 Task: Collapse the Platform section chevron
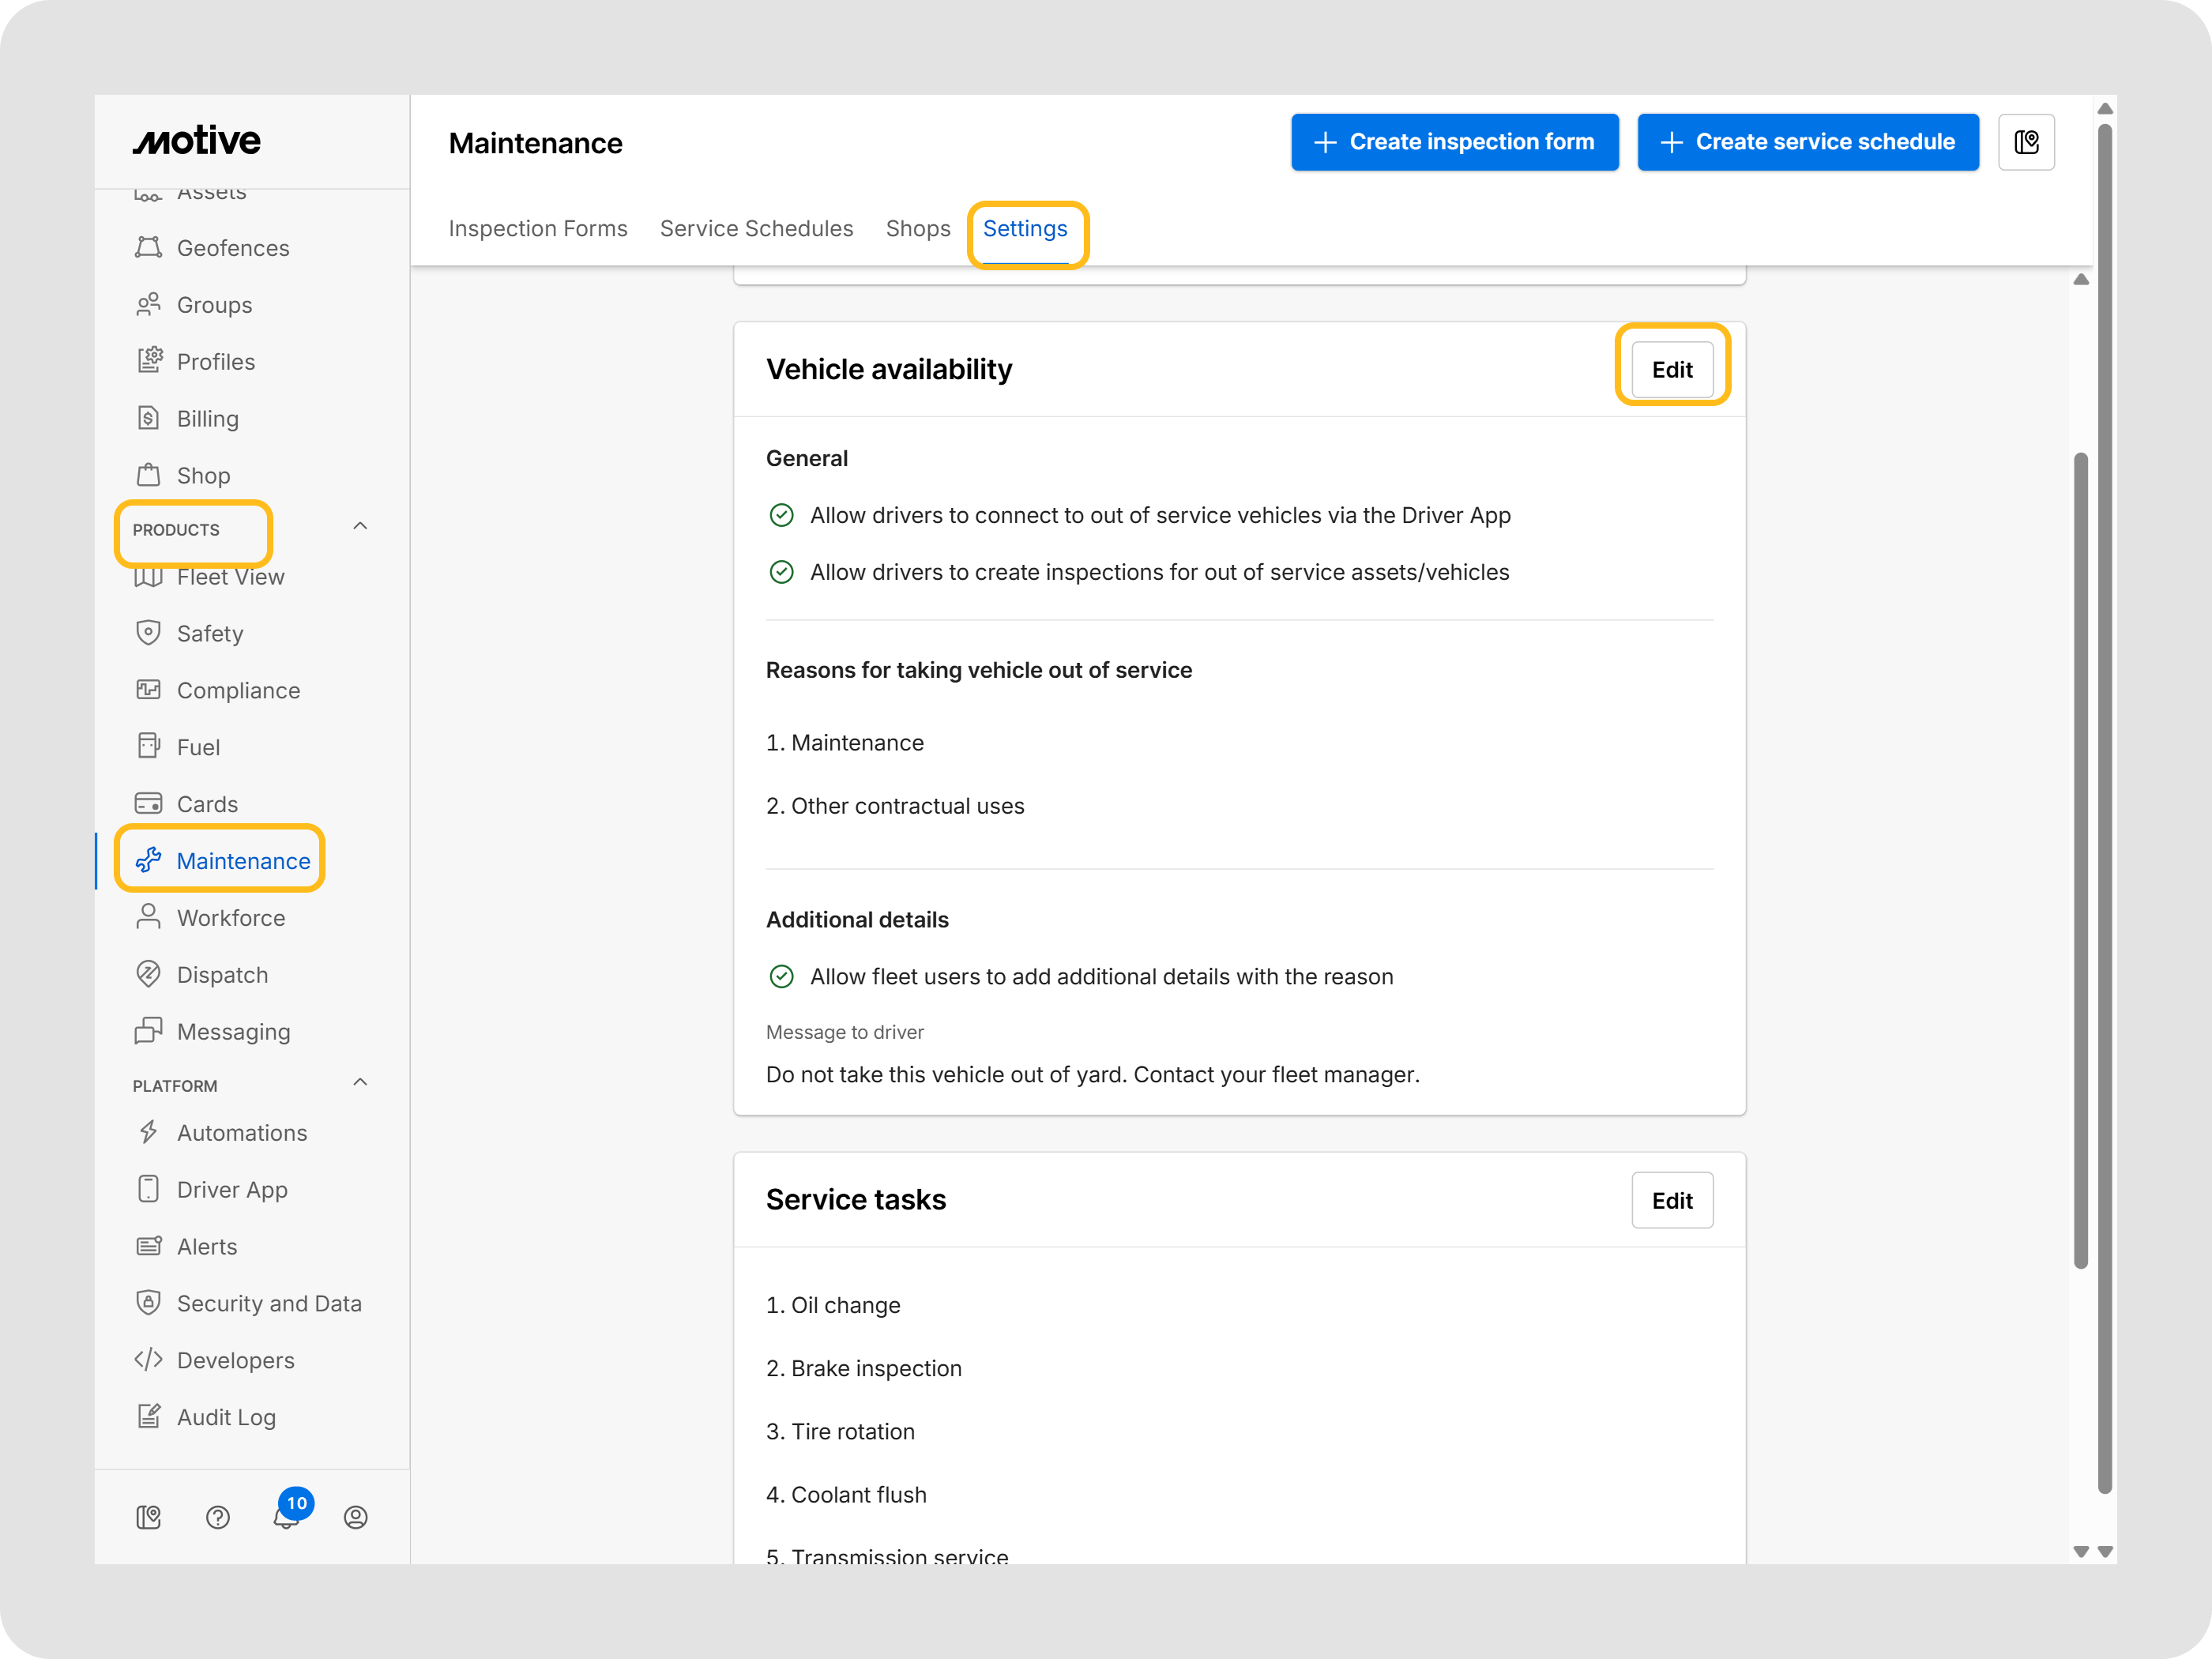coord(361,1083)
